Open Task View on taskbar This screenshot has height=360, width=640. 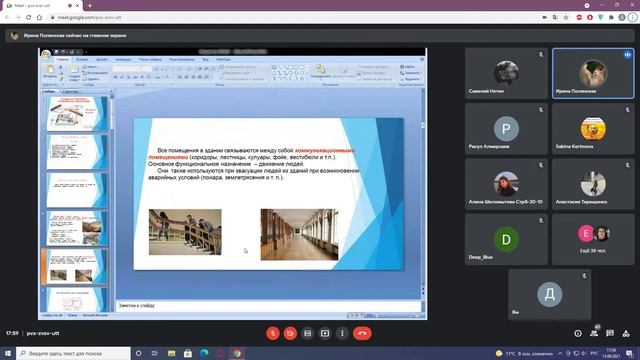coord(155,353)
